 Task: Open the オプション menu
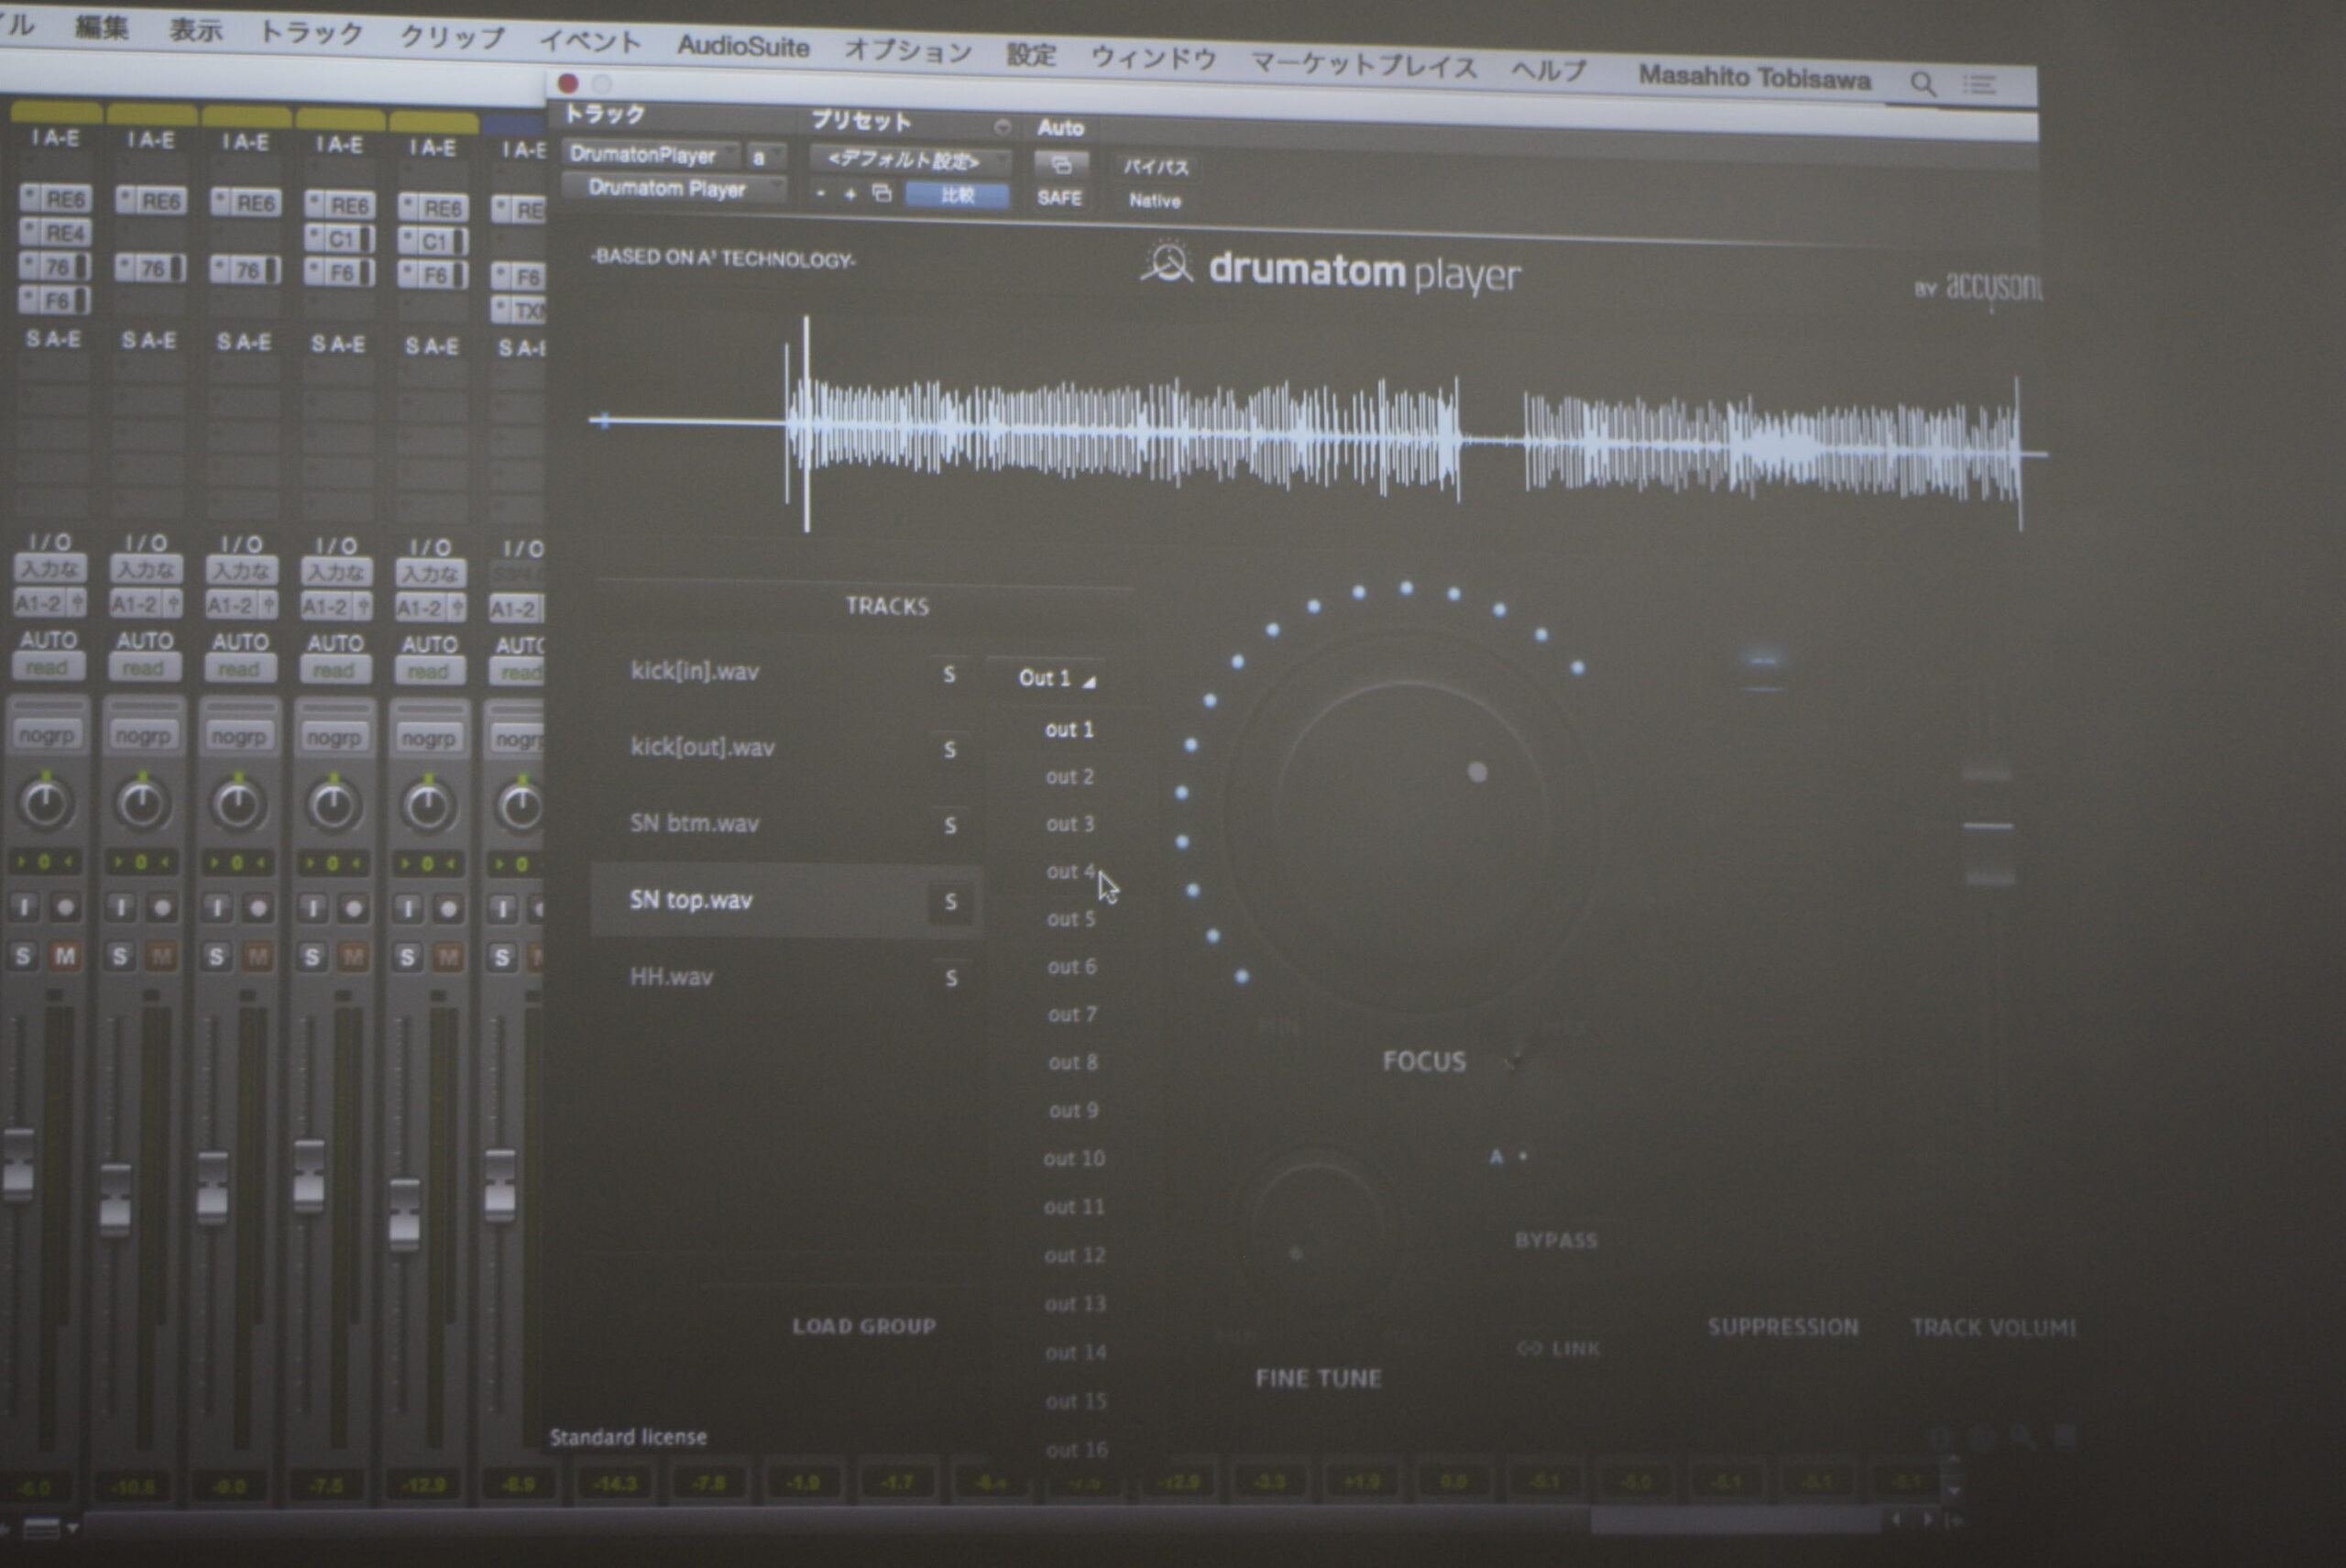pos(907,50)
